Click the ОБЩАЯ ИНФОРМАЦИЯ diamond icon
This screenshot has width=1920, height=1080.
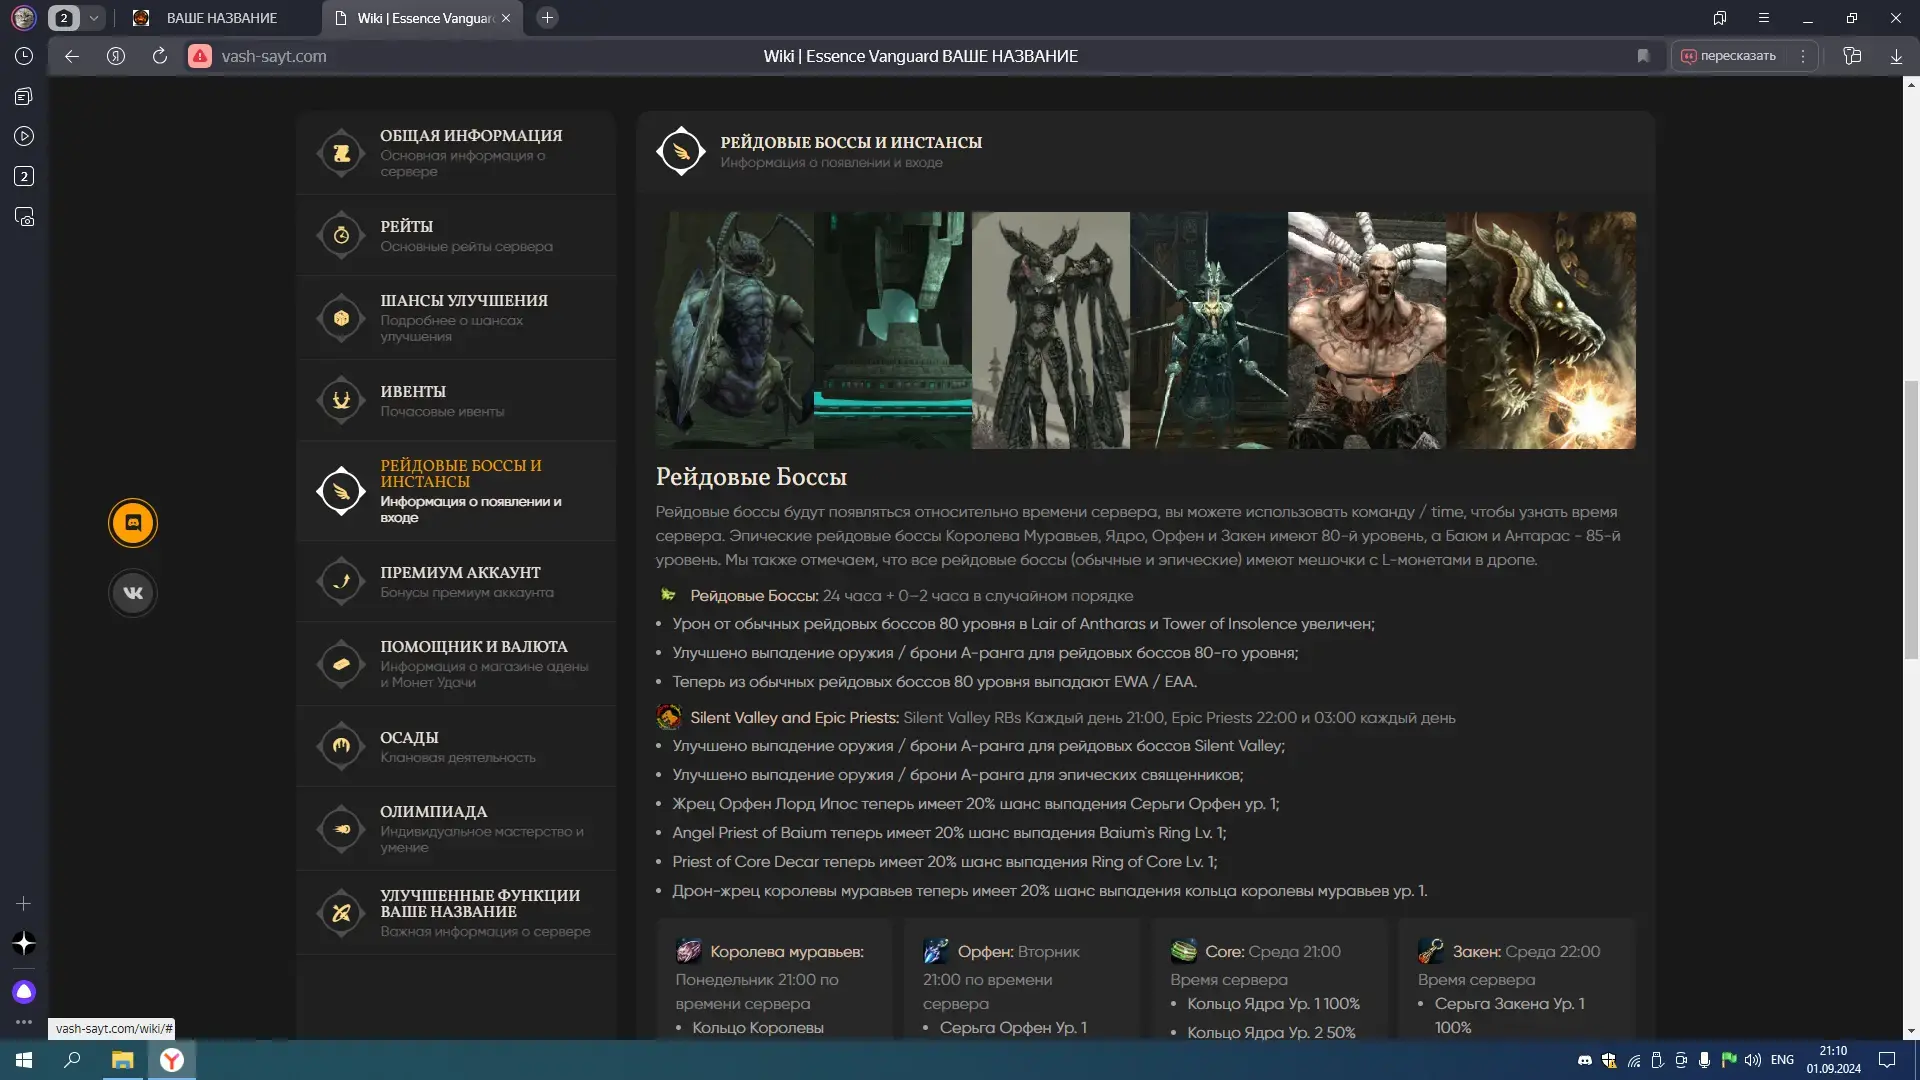341,153
